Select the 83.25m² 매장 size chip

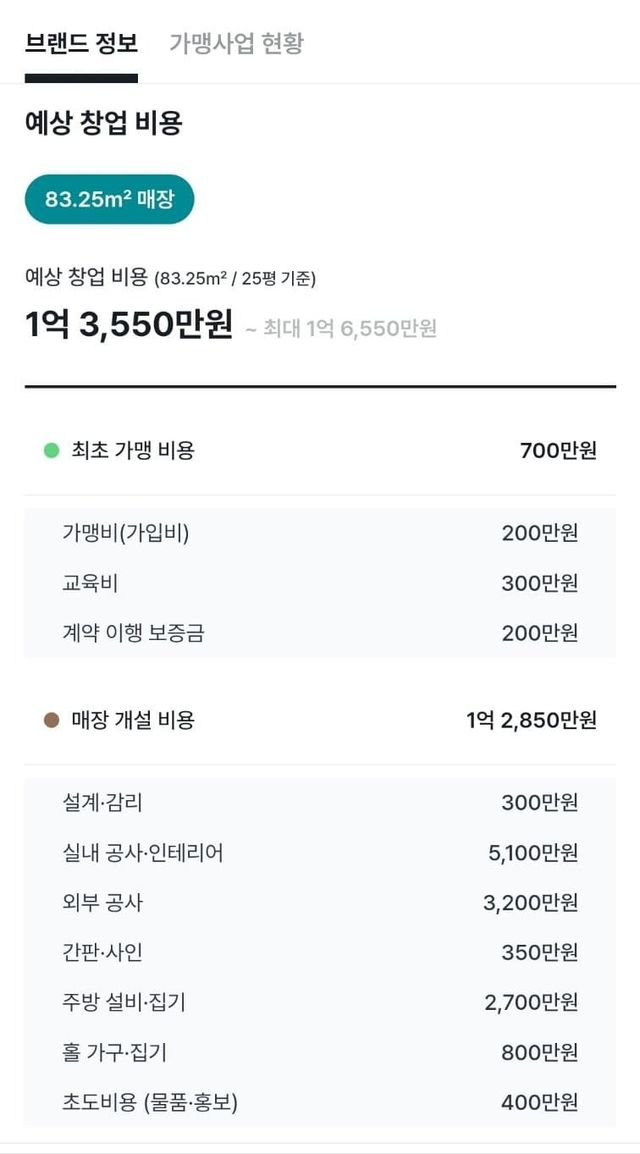109,199
